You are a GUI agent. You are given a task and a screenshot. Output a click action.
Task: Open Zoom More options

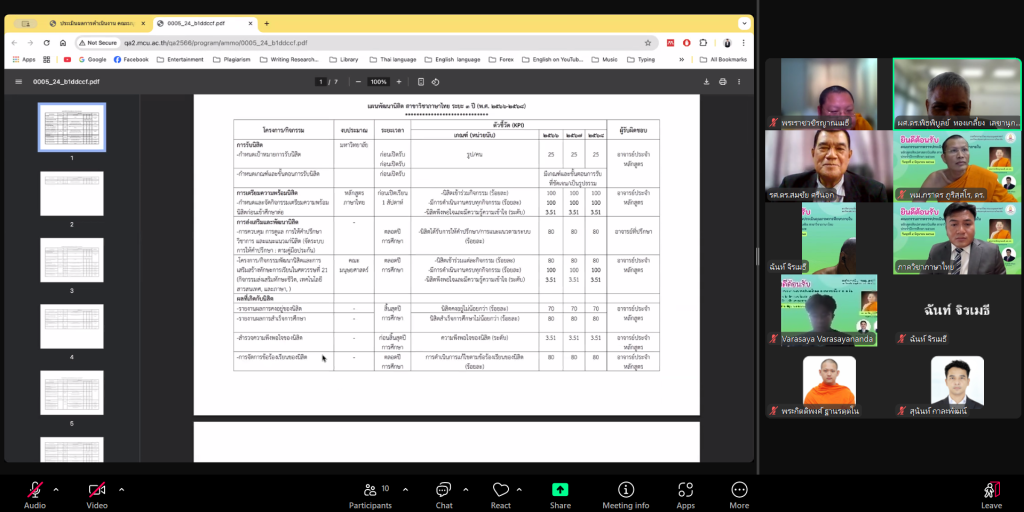click(x=739, y=495)
